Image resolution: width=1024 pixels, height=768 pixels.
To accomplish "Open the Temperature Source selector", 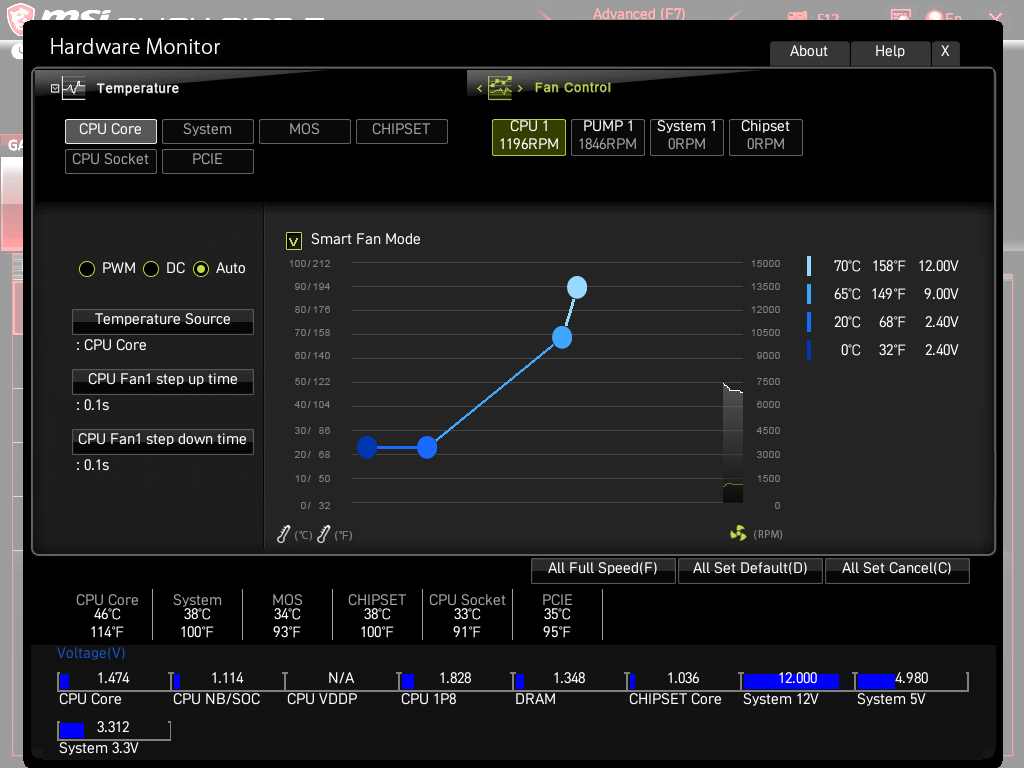I will (163, 321).
